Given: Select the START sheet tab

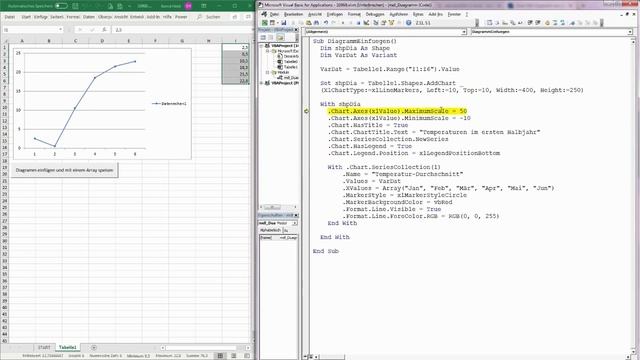Looking at the screenshot, I should click(x=44, y=348).
